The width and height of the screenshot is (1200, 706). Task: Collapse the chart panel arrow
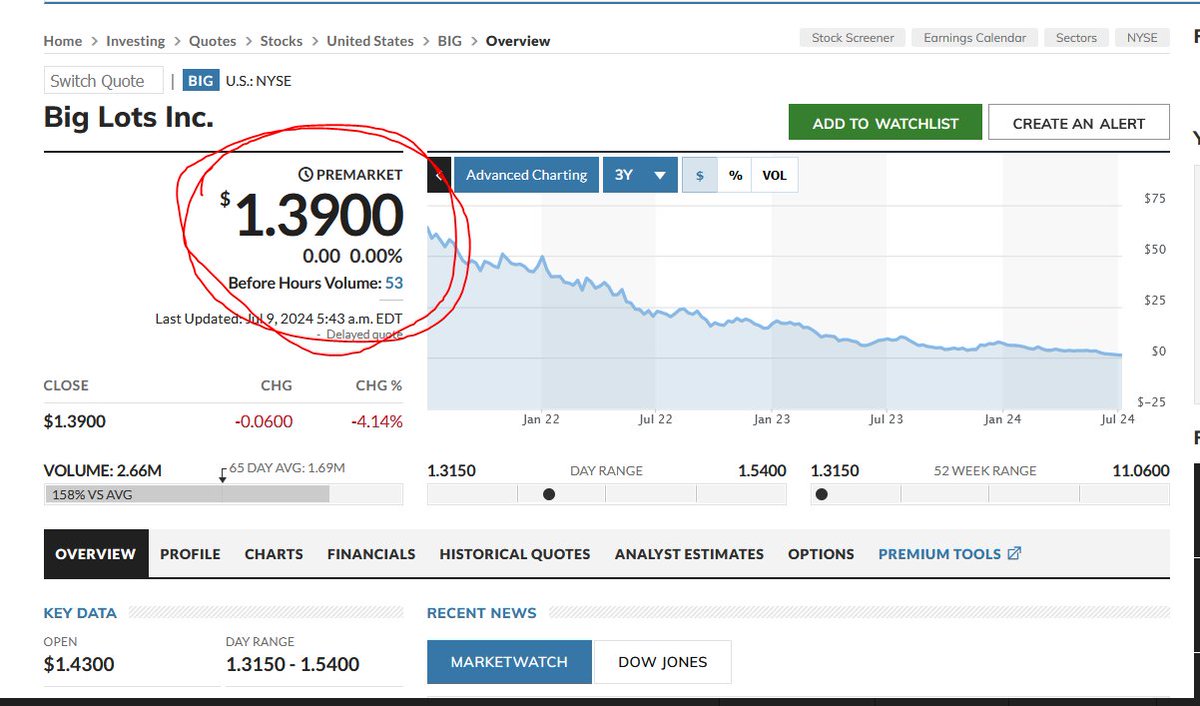pos(439,175)
